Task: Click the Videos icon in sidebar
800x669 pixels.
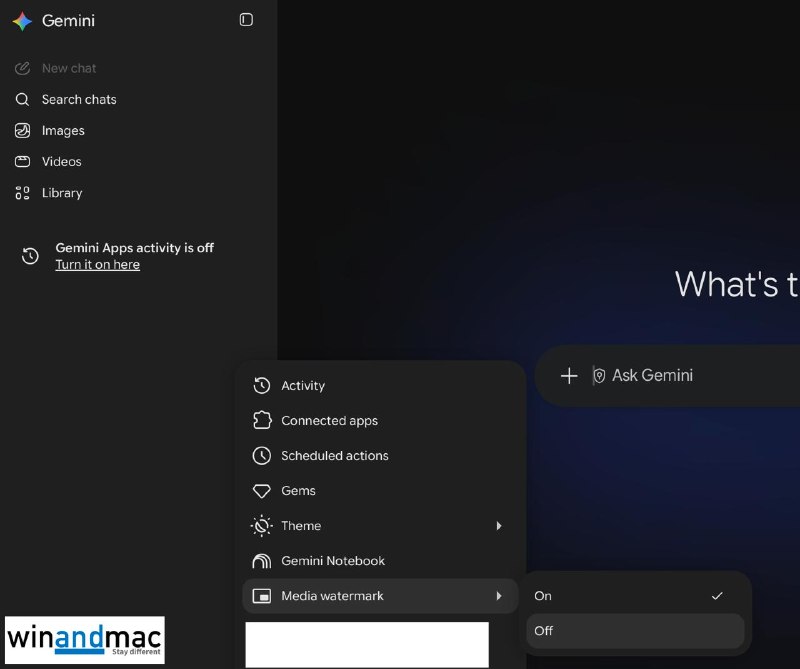Action: coord(22,162)
